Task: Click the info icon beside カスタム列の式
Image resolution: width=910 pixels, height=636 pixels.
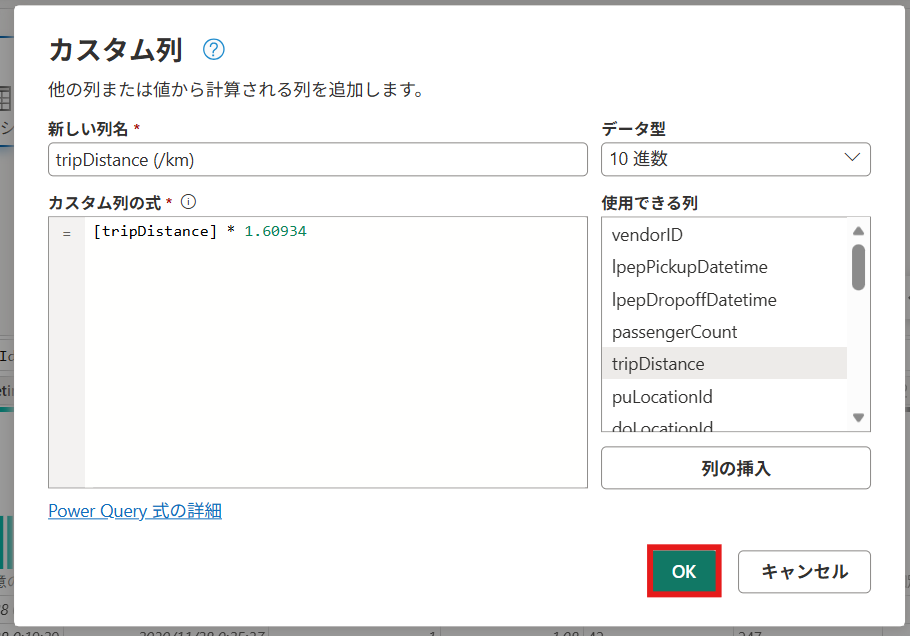Action: 189,201
